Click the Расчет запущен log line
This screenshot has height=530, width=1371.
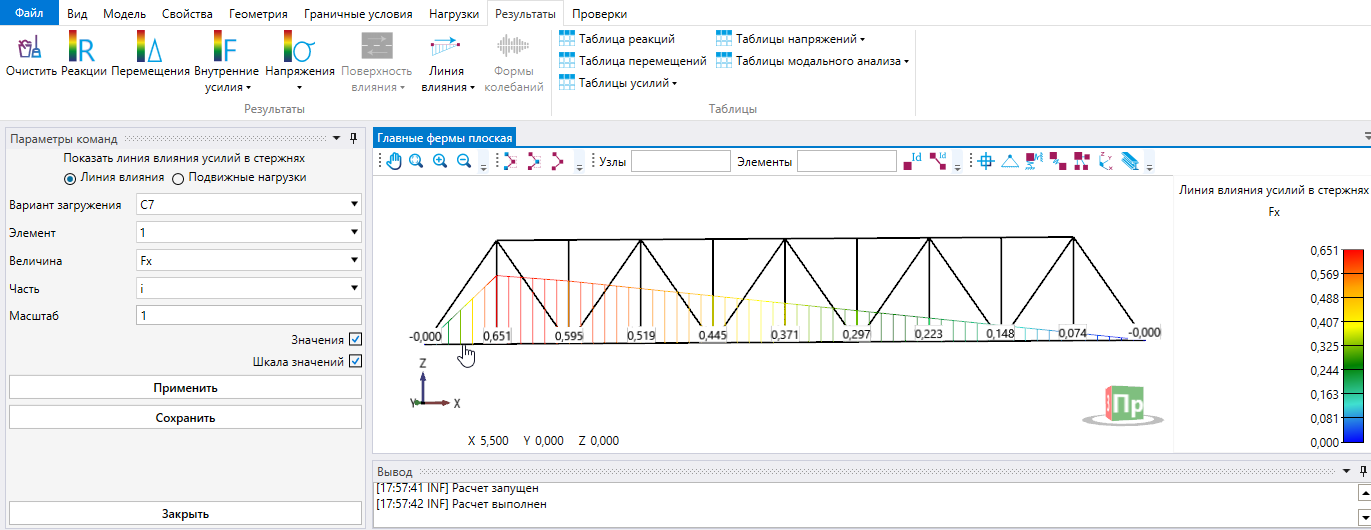[459, 488]
